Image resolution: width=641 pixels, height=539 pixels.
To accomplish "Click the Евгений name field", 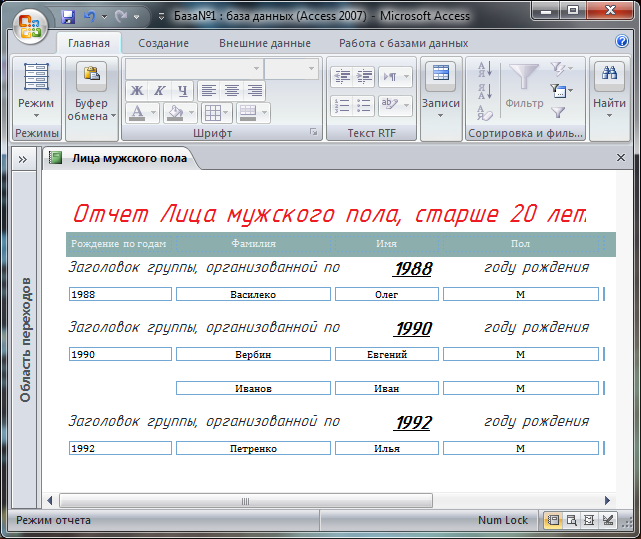I will [x=387, y=354].
